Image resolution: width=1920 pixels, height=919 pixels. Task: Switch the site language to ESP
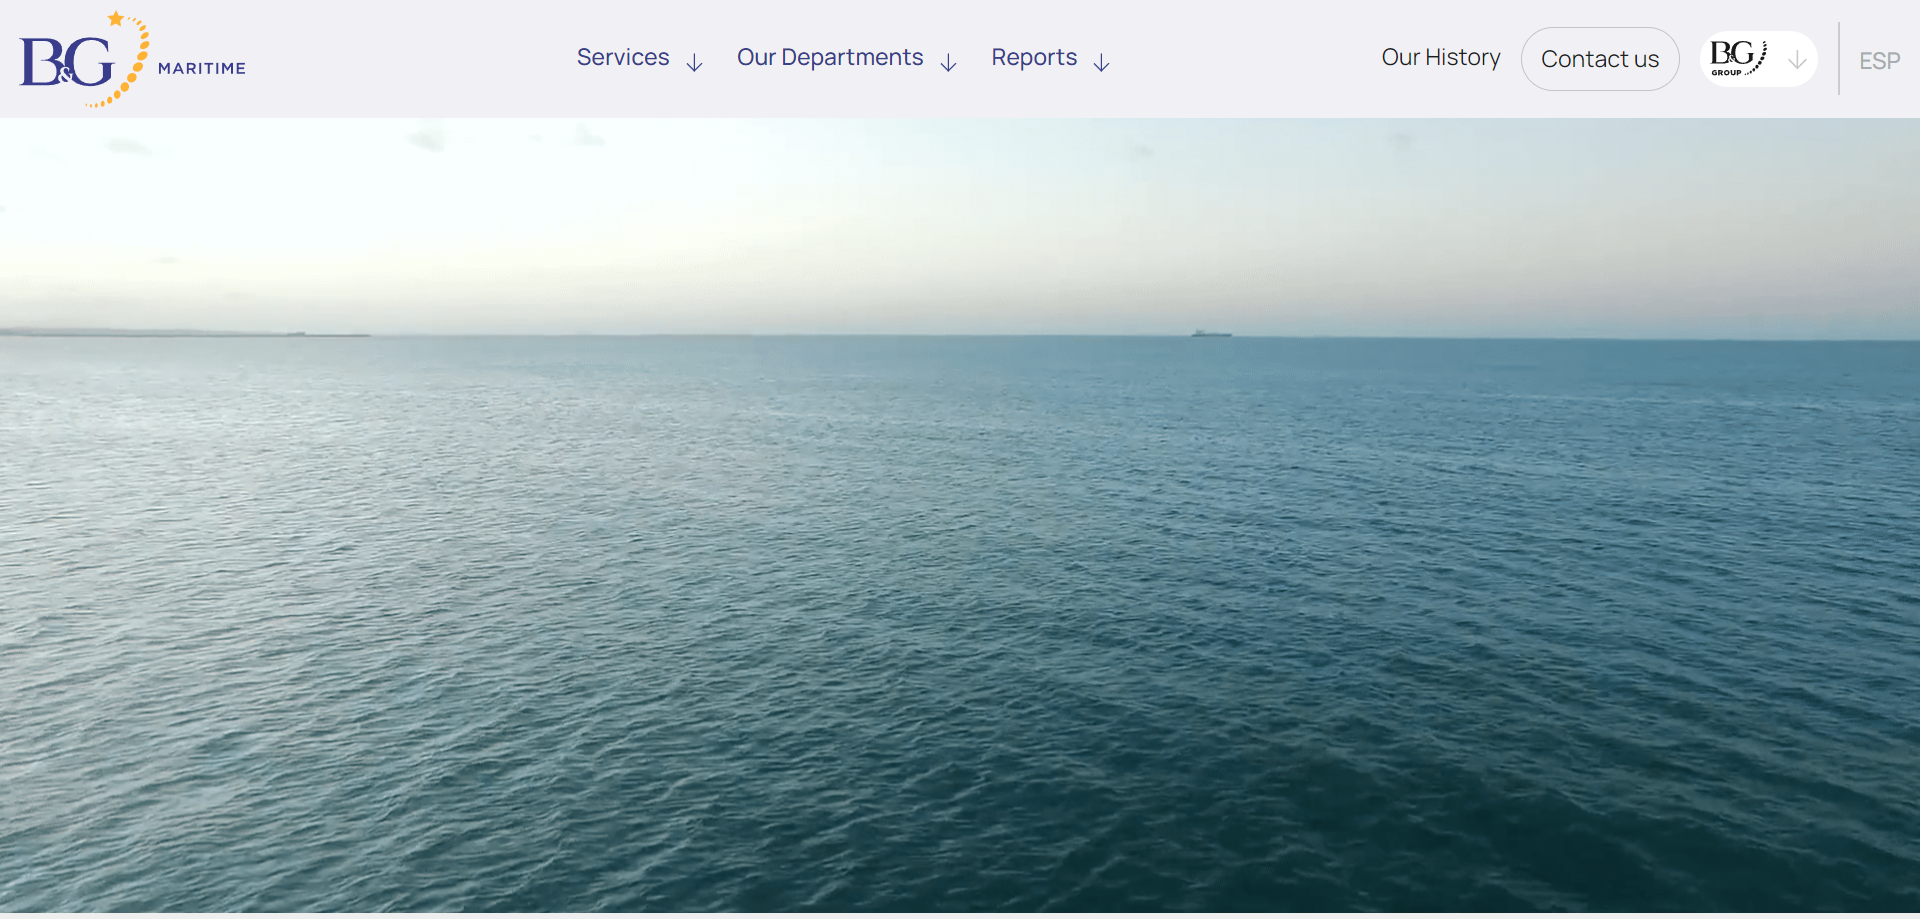[1879, 61]
